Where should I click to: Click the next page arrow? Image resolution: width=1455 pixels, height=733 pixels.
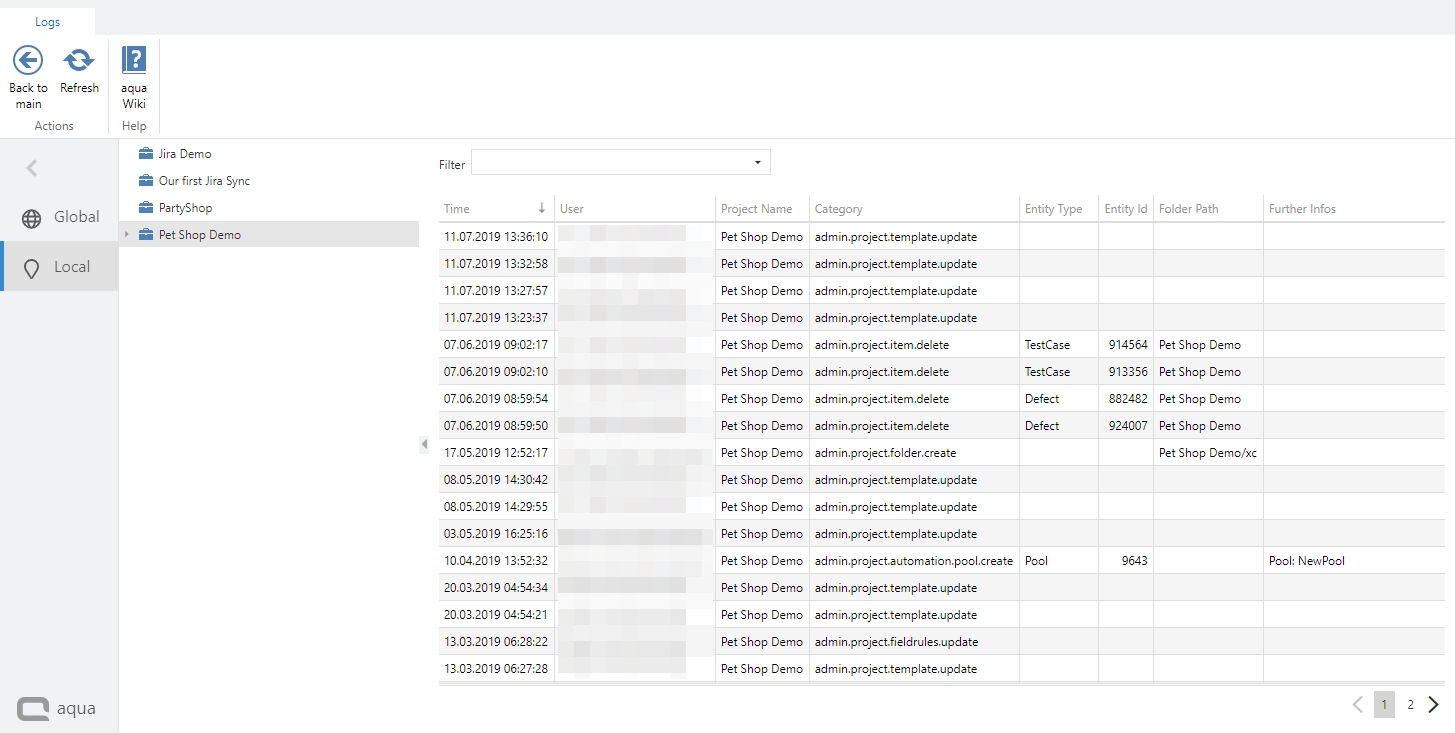coord(1434,705)
